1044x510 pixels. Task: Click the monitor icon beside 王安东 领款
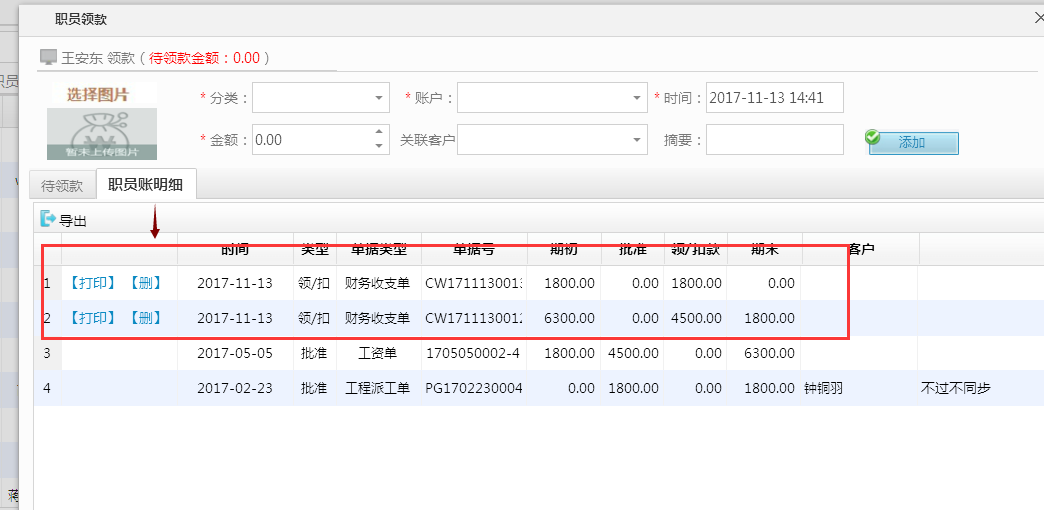[x=48, y=58]
